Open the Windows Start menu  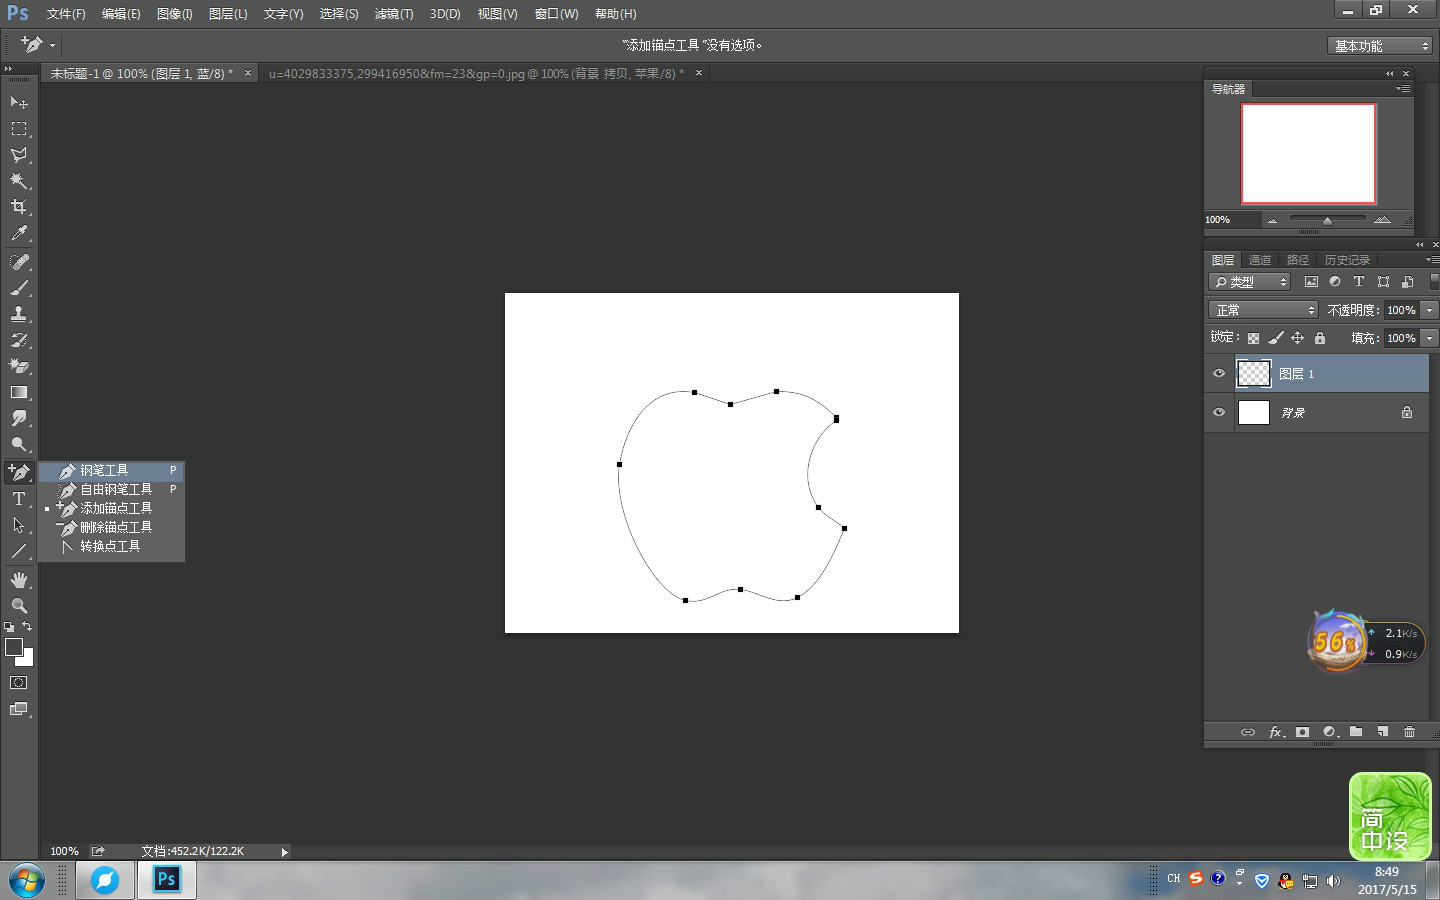tap(27, 881)
